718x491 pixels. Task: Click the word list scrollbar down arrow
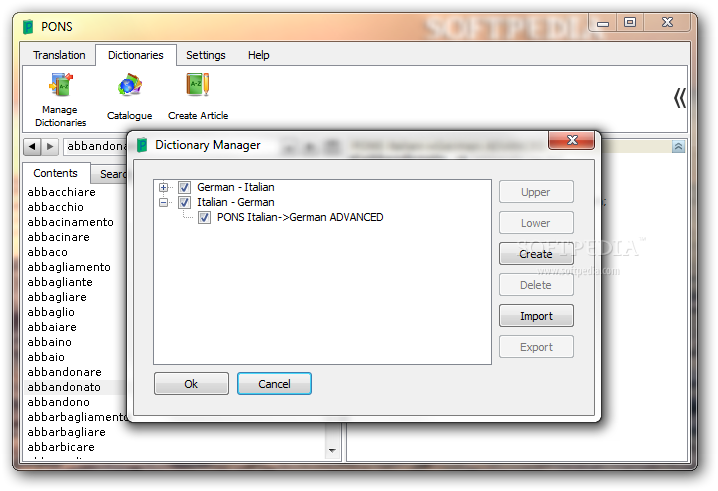point(332,451)
